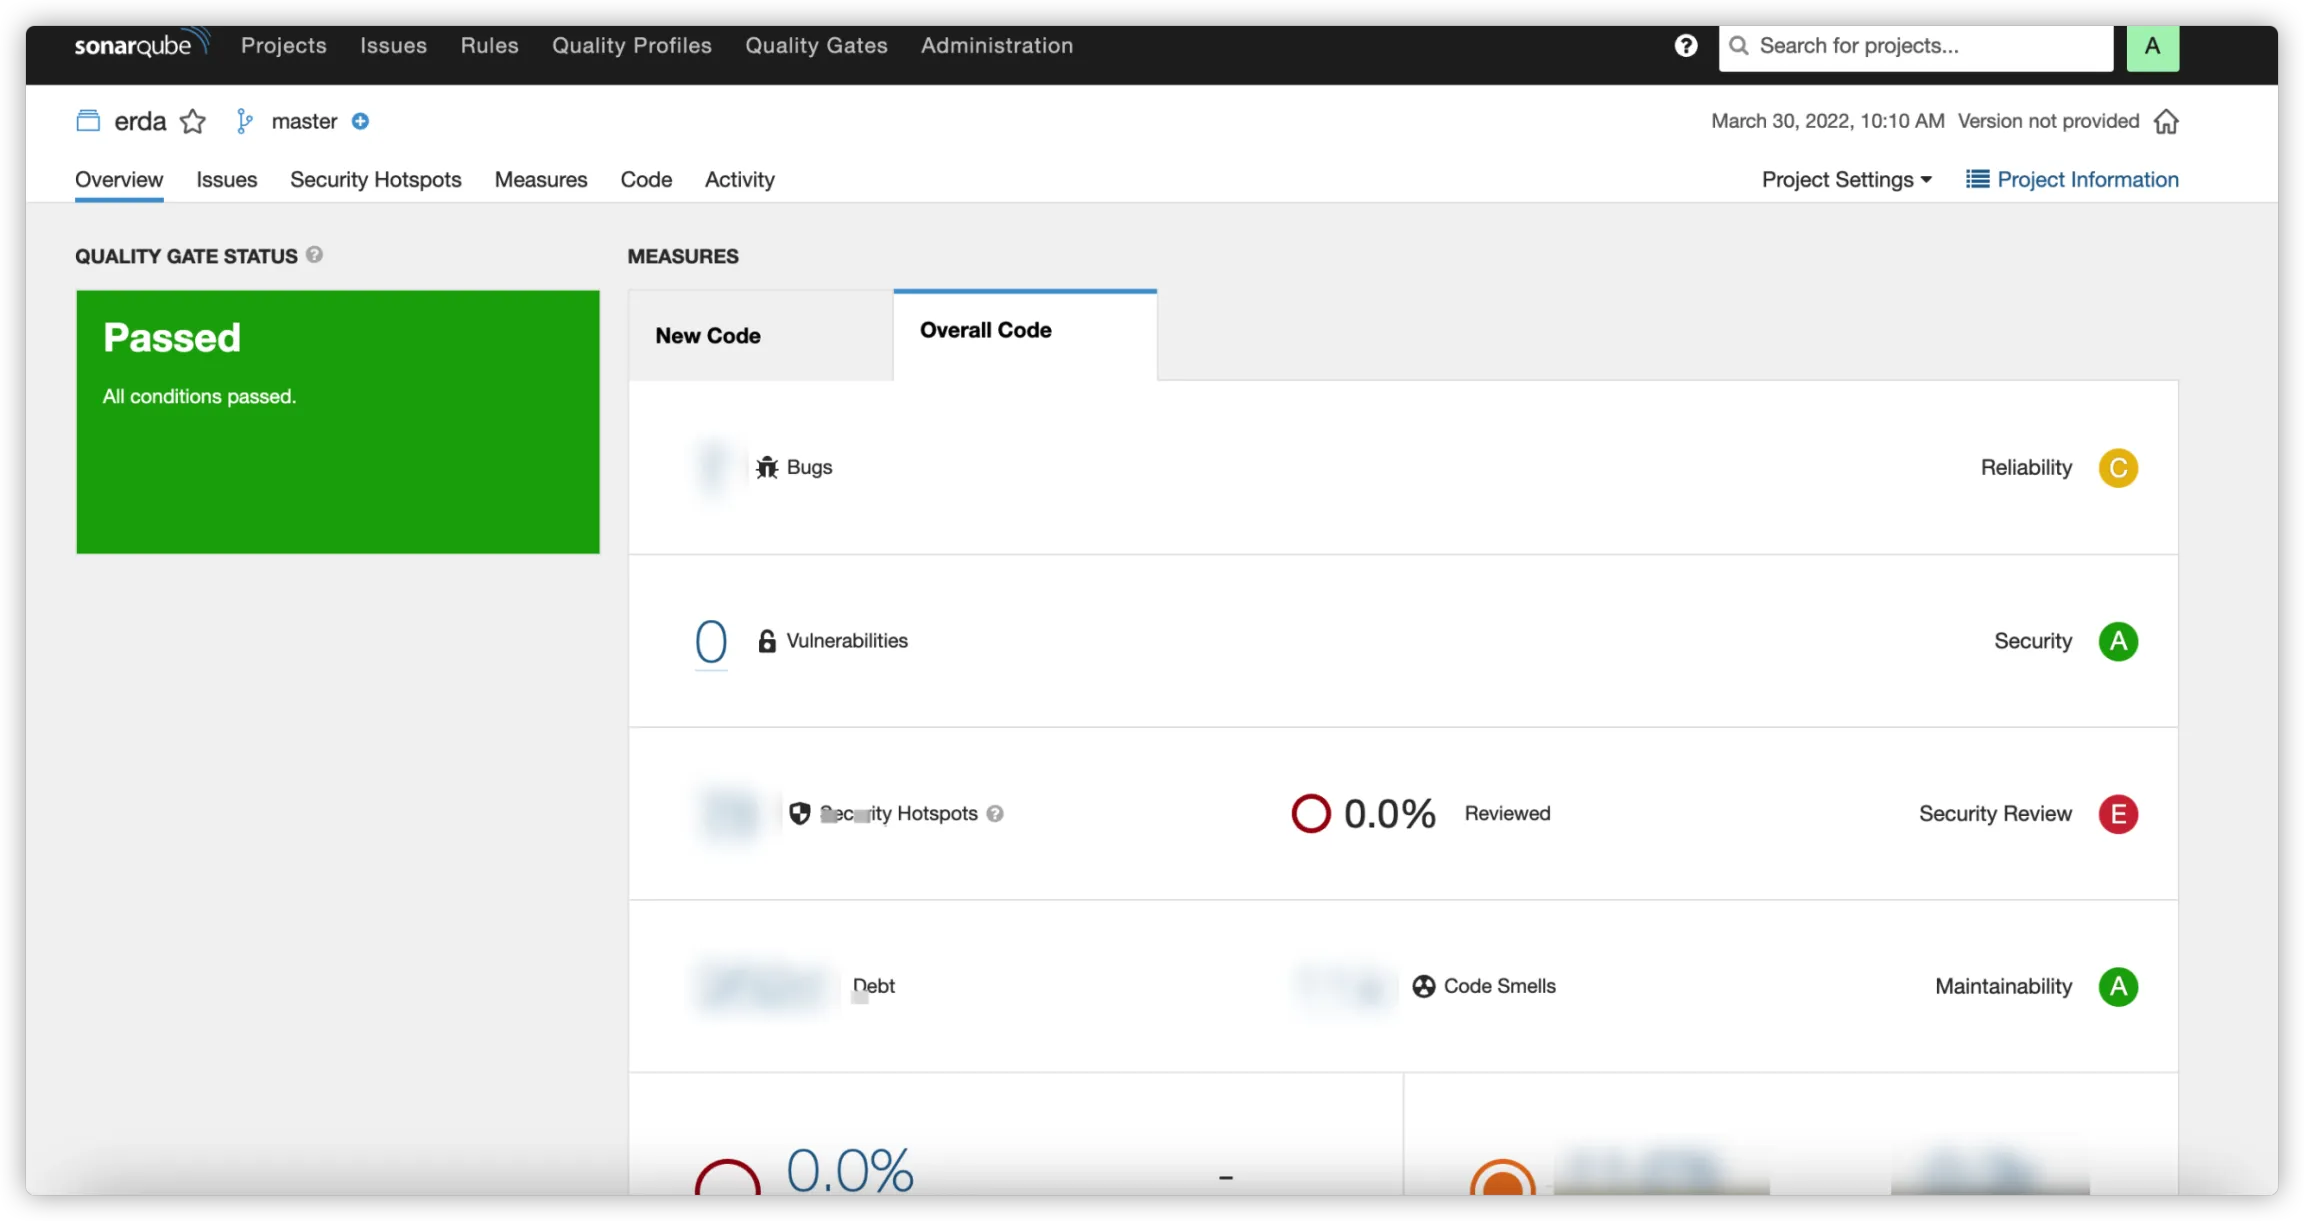2304x1221 pixels.
Task: Click the Reliability C rating badge
Action: tap(2118, 468)
